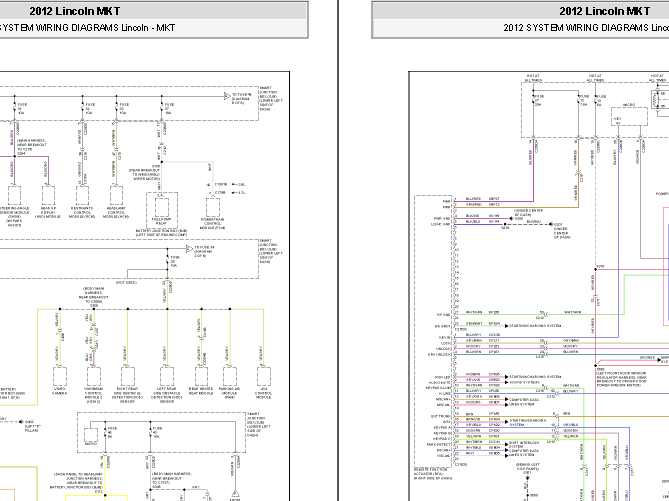669x501 pixels.
Task: Select right page subtitle "2012 SYSTEM WIRING DIAGRAMS"
Action: pyautogui.click(x=576, y=28)
